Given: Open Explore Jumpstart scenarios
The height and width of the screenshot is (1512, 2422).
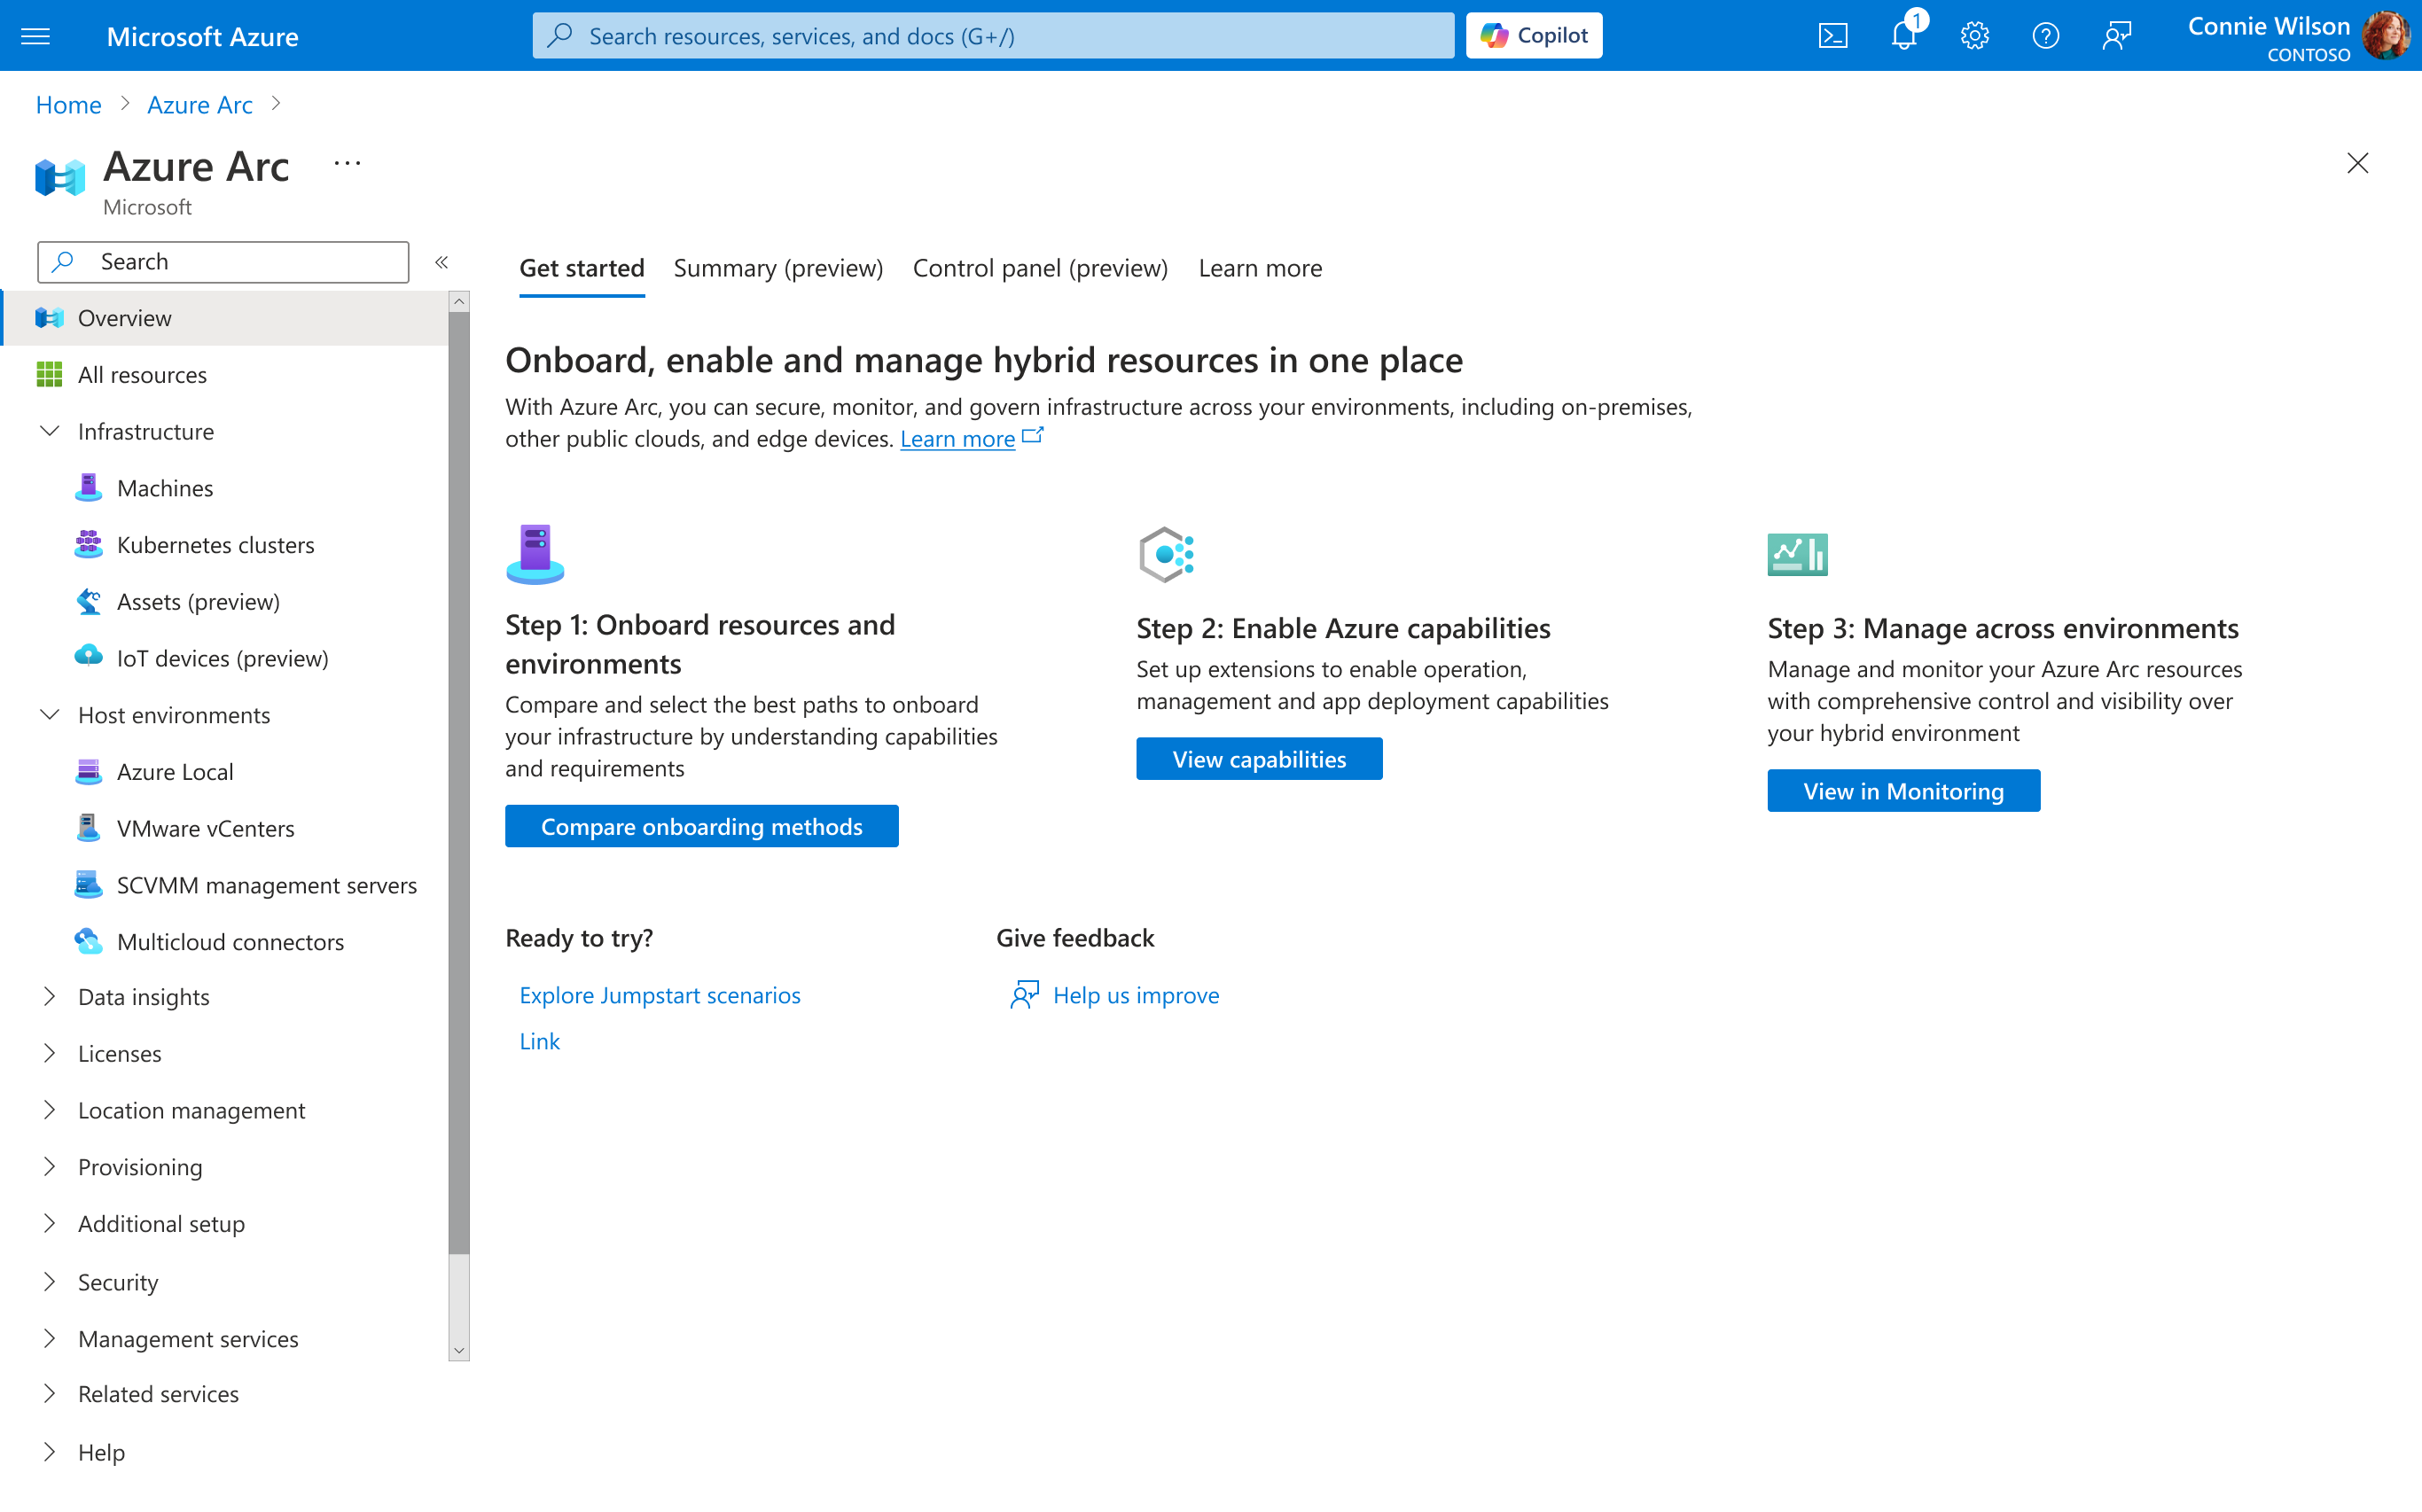Looking at the screenshot, I should (x=659, y=995).
